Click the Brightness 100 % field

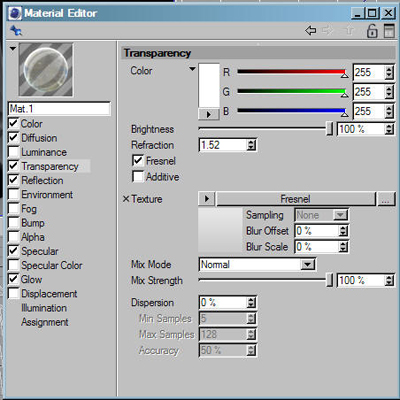[x=361, y=129]
